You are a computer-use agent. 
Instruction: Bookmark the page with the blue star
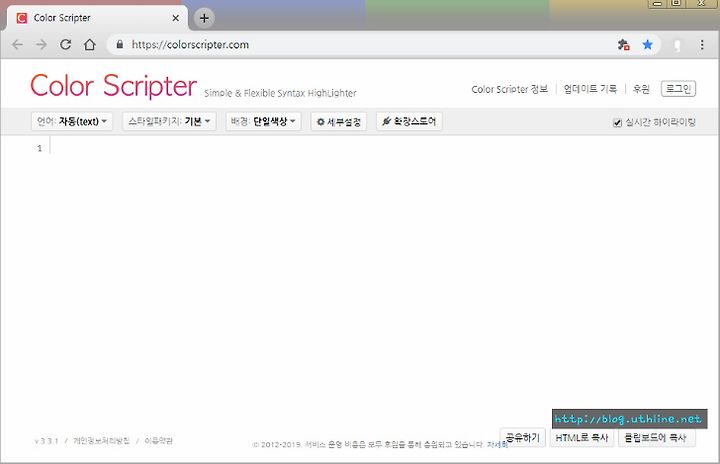point(647,45)
